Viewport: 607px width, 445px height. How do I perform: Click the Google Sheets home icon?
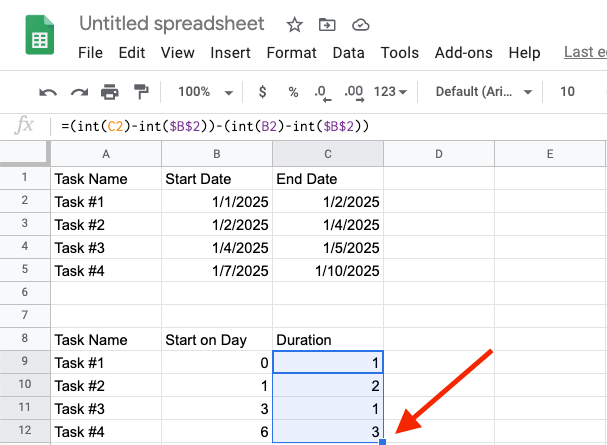pyautogui.click(x=39, y=37)
